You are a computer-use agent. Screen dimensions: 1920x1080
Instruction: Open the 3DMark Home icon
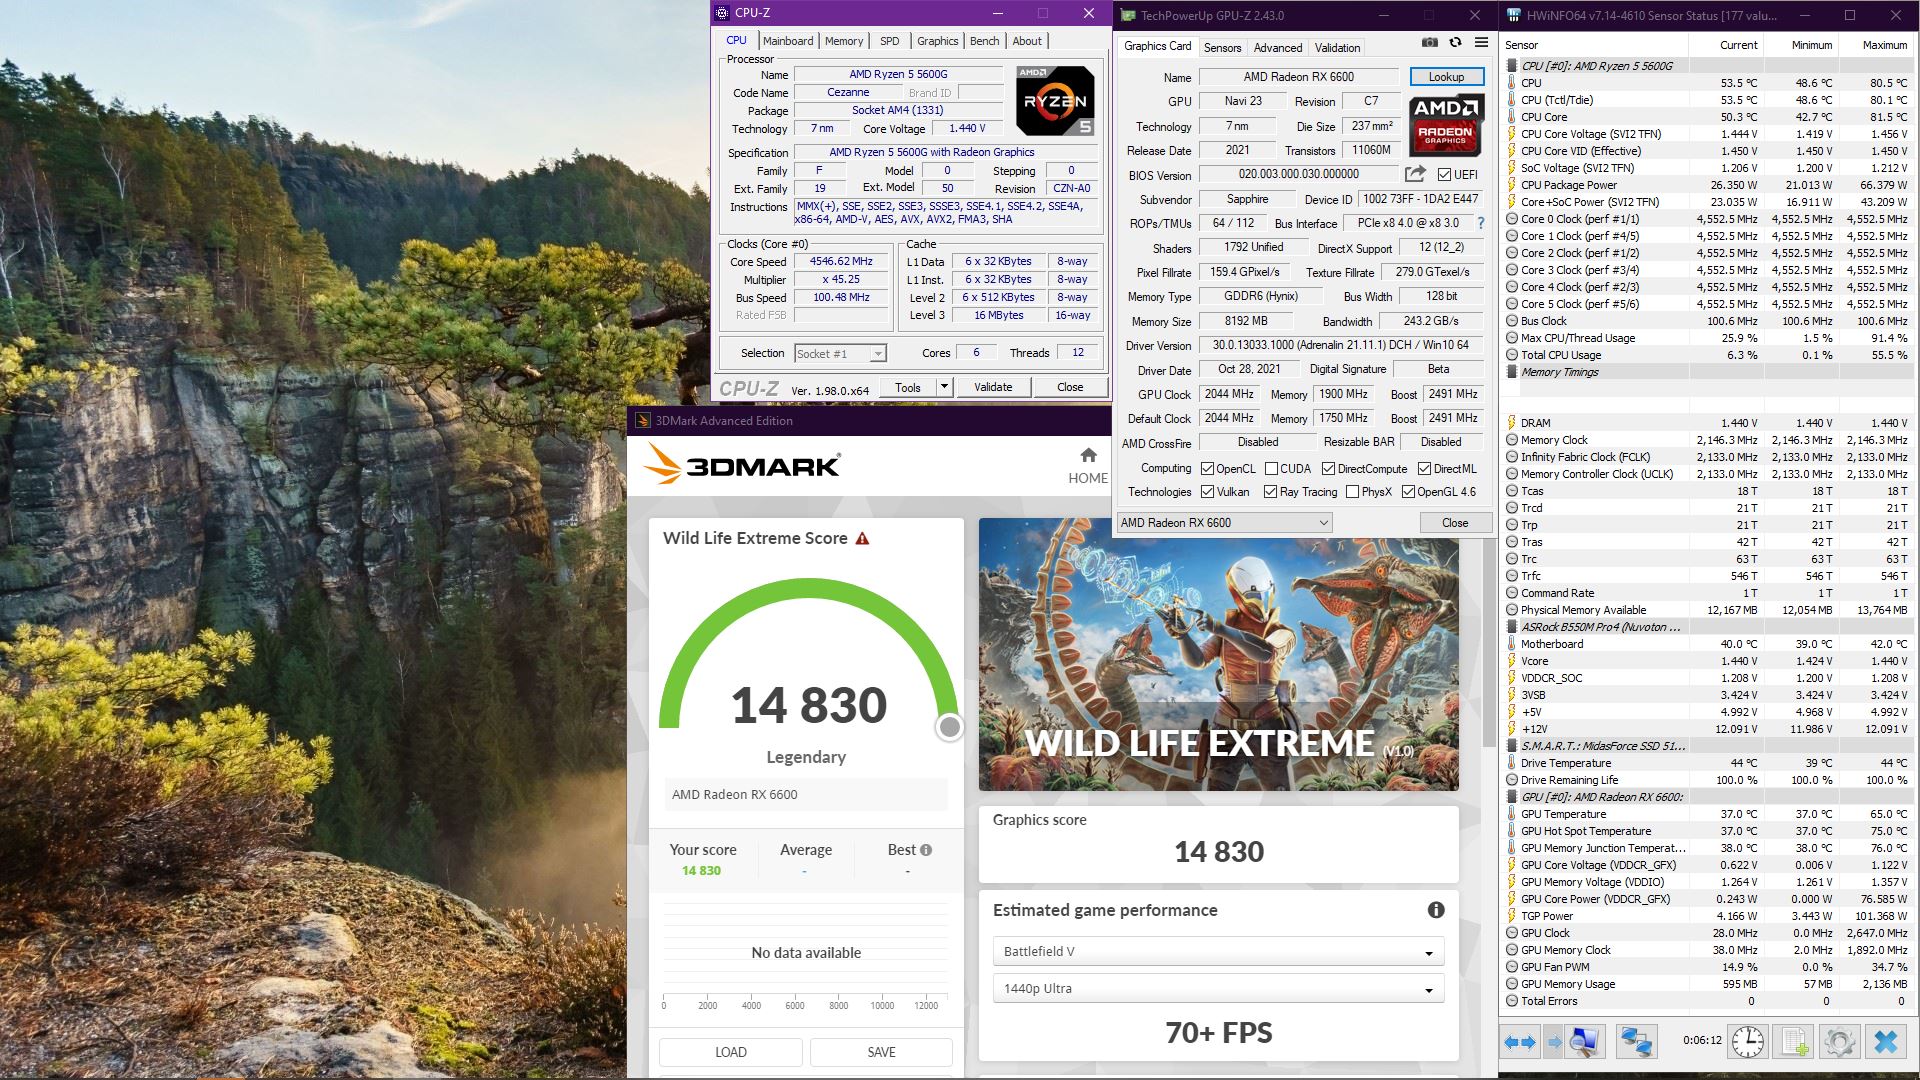pos(1088,455)
